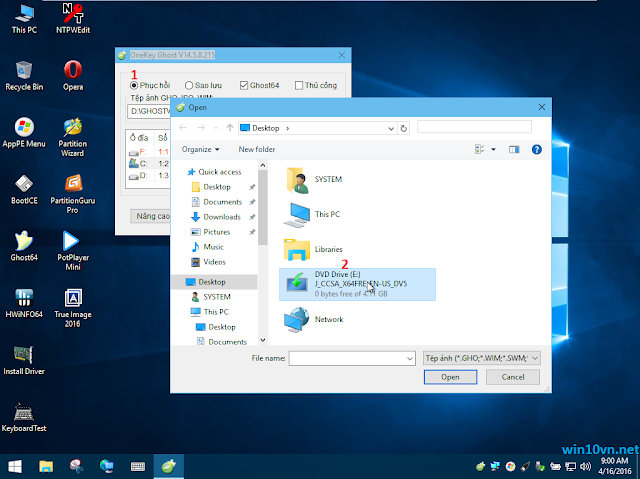Launch the KeyboardTest desktop shortcut
Screen dimensions: 640x479
click(24, 417)
